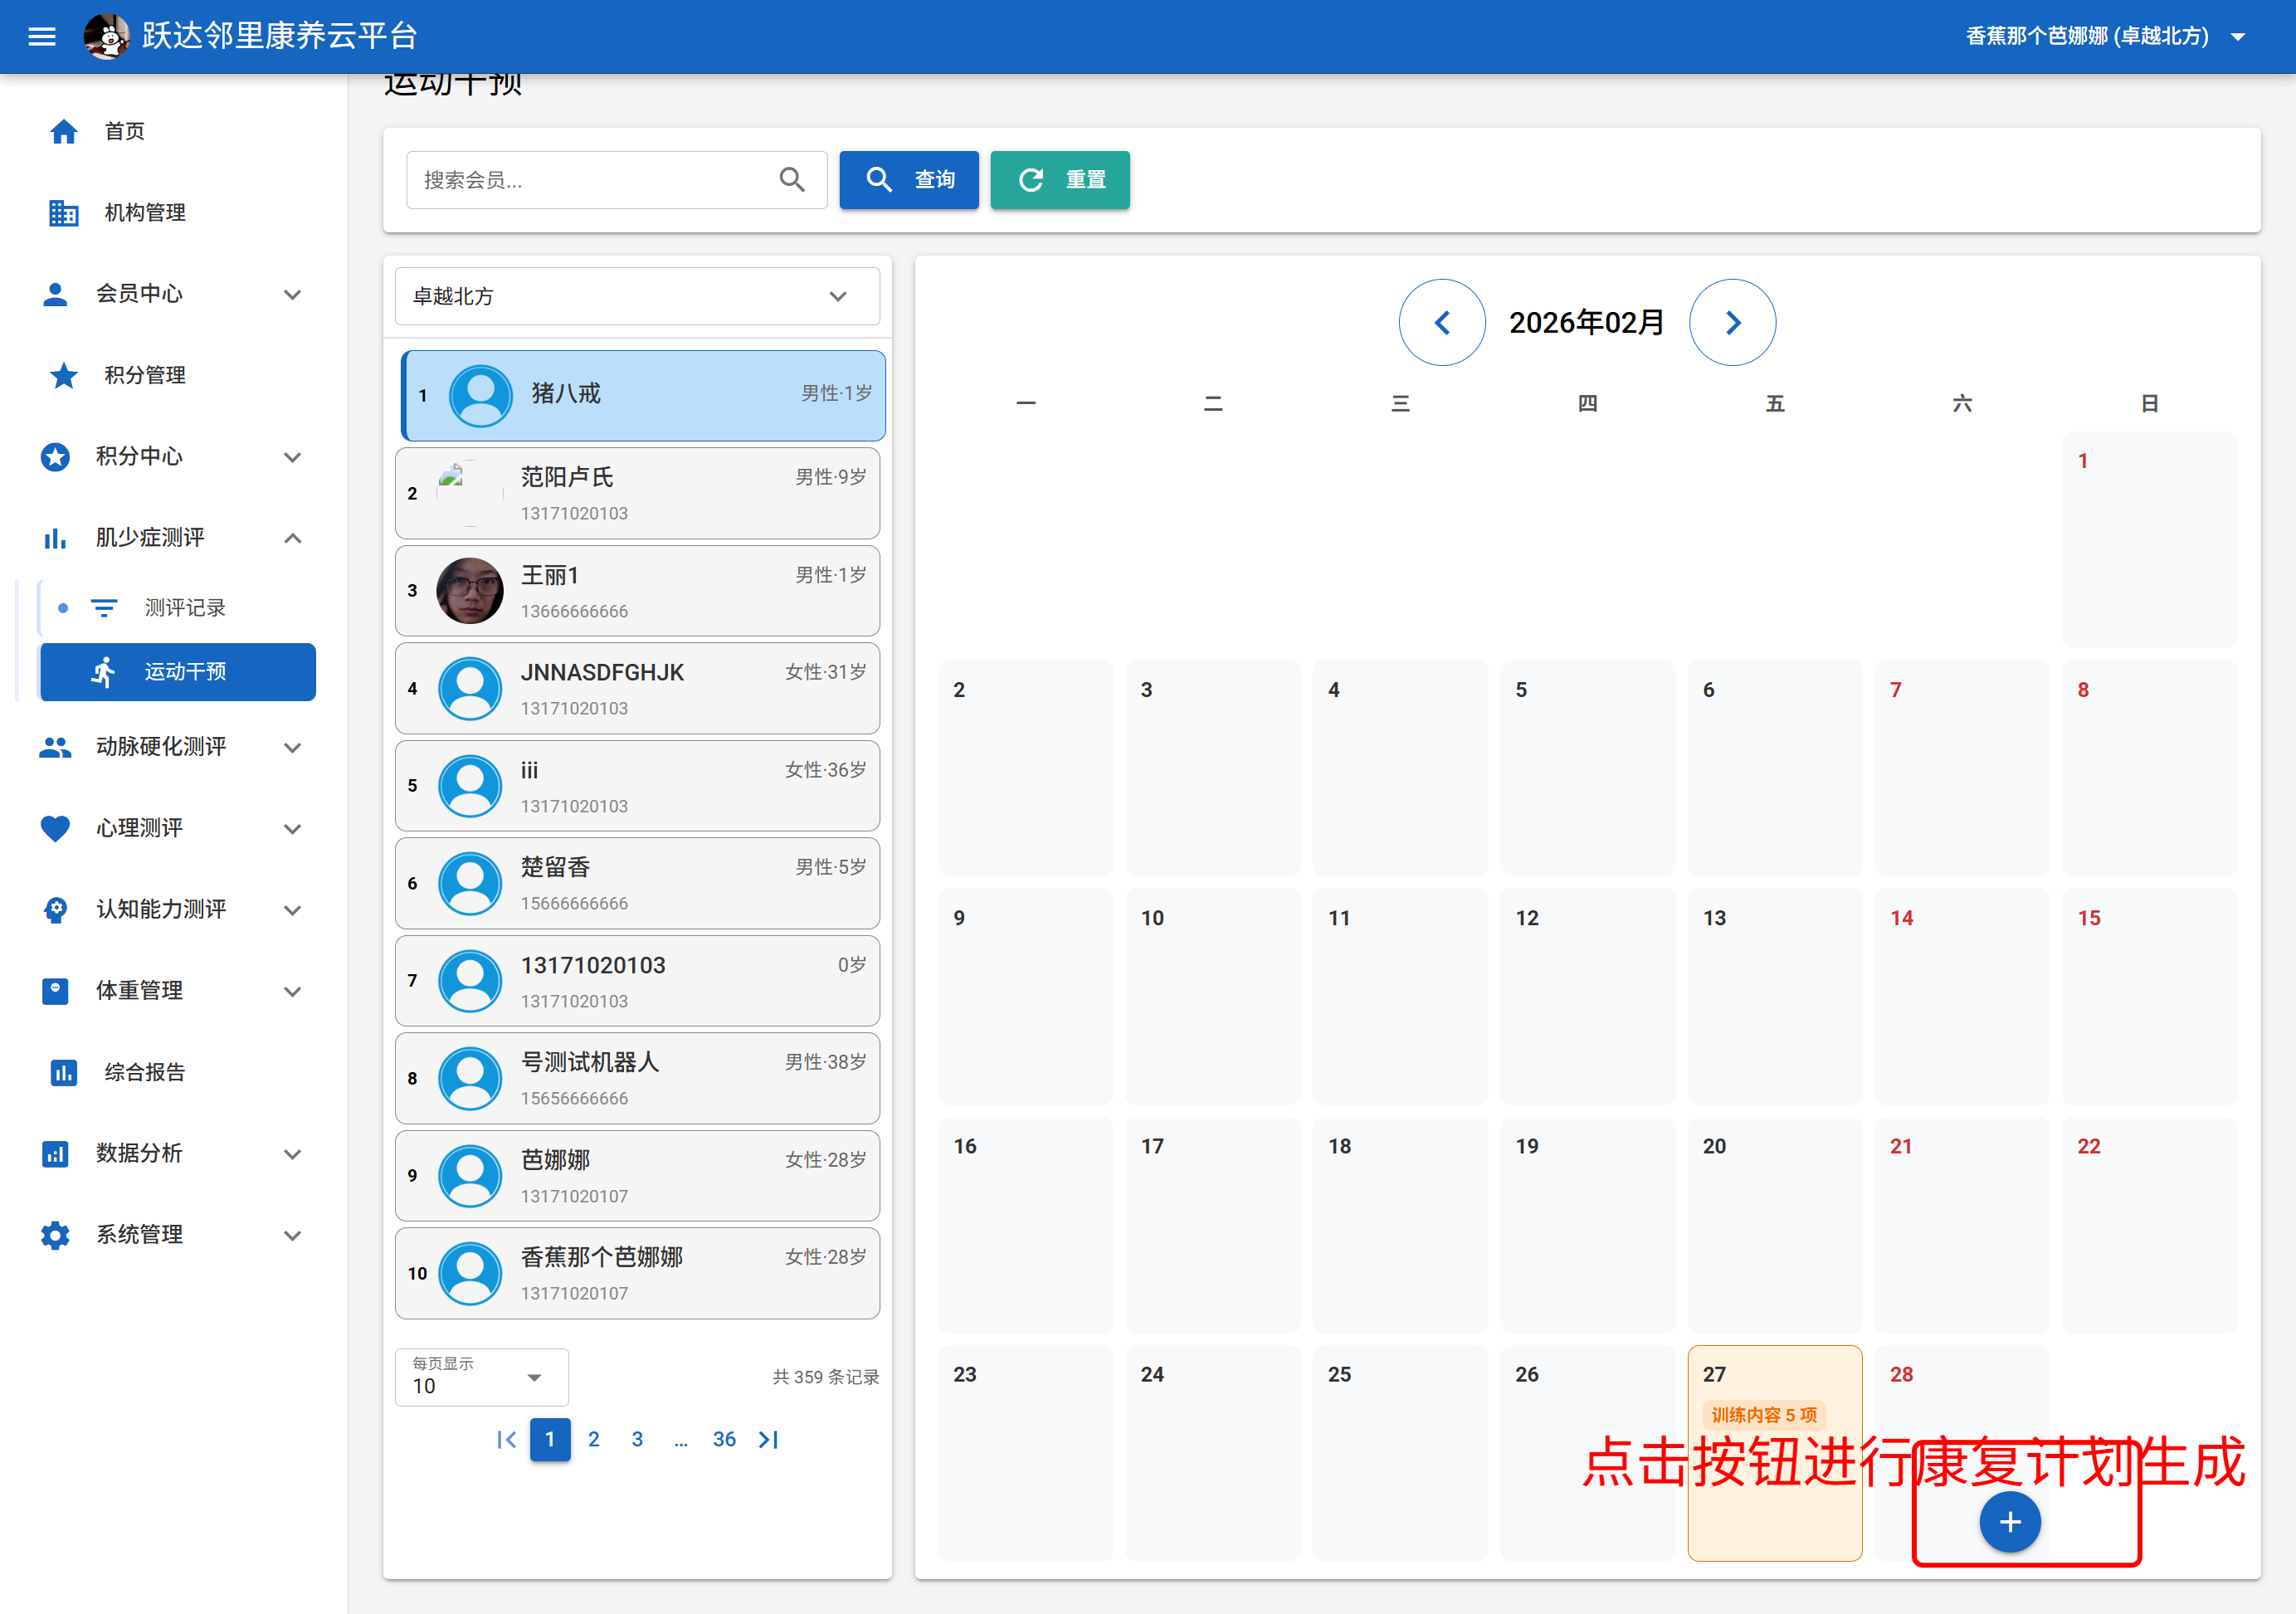Expand the 系统管理 menu chevron
The width and height of the screenshot is (2296, 1614).
(x=292, y=1236)
